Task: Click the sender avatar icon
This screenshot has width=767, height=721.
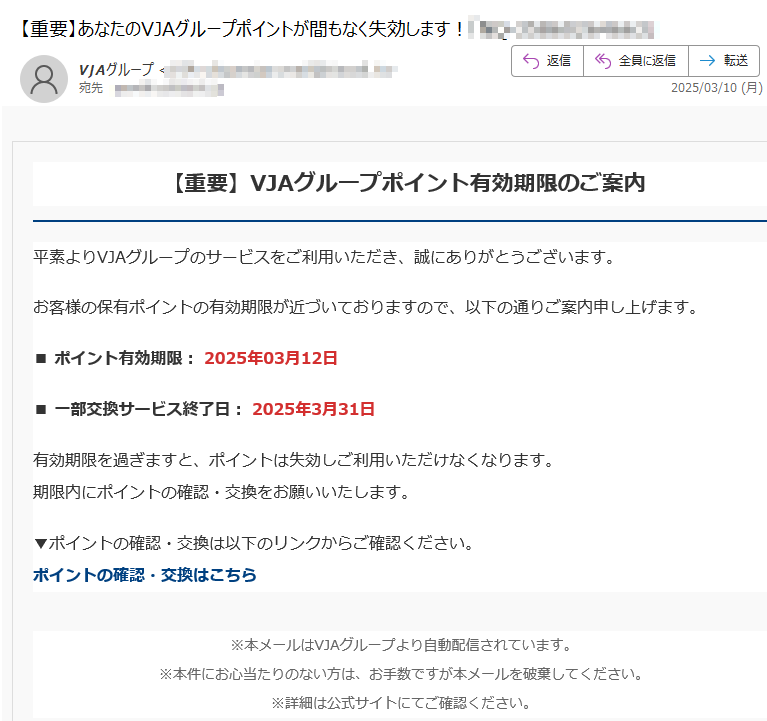Action: 44,79
